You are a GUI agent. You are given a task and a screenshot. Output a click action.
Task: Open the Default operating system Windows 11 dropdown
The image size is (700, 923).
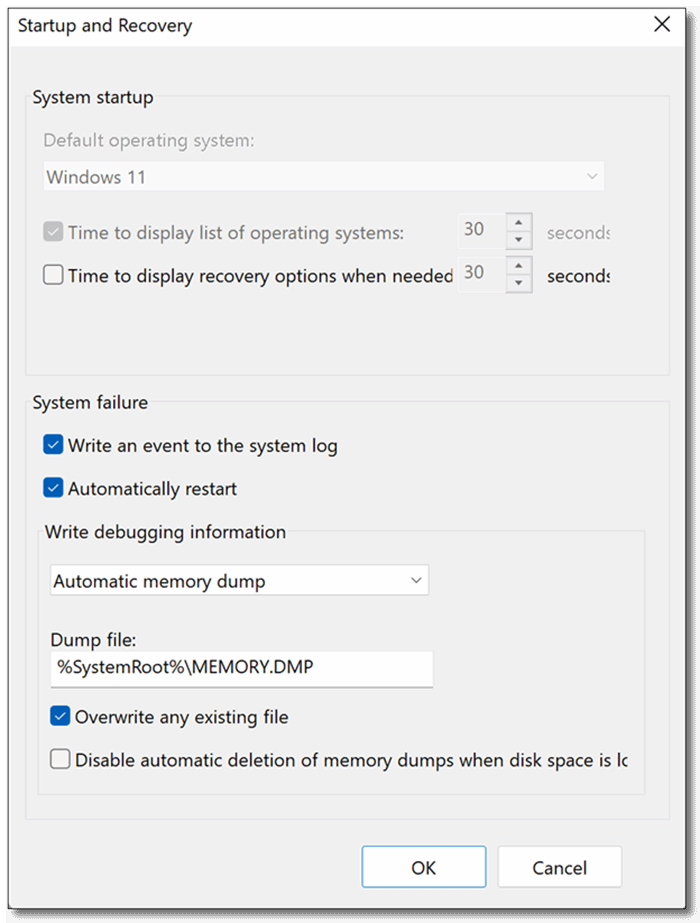pyautogui.click(x=324, y=177)
